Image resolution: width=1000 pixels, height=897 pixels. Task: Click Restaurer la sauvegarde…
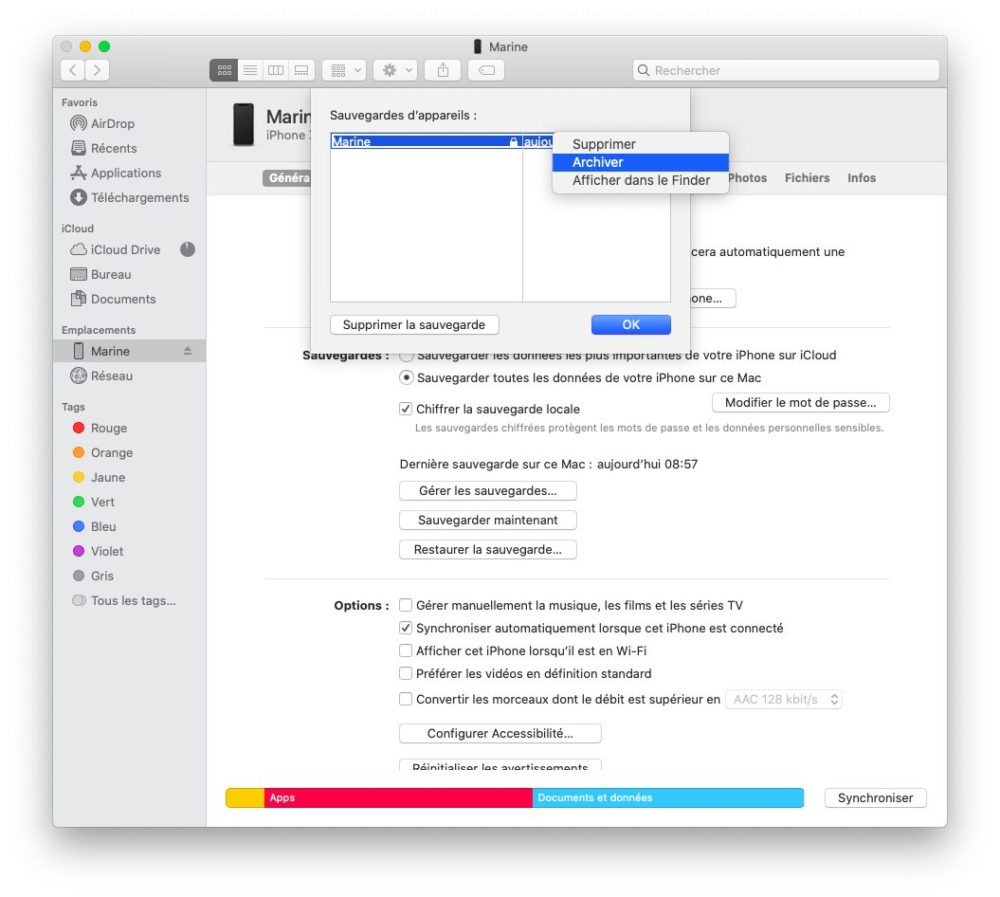pos(488,549)
